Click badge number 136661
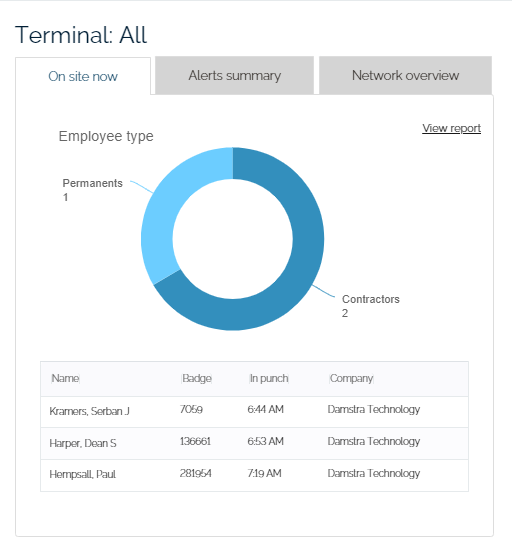This screenshot has width=512, height=552. (x=195, y=441)
